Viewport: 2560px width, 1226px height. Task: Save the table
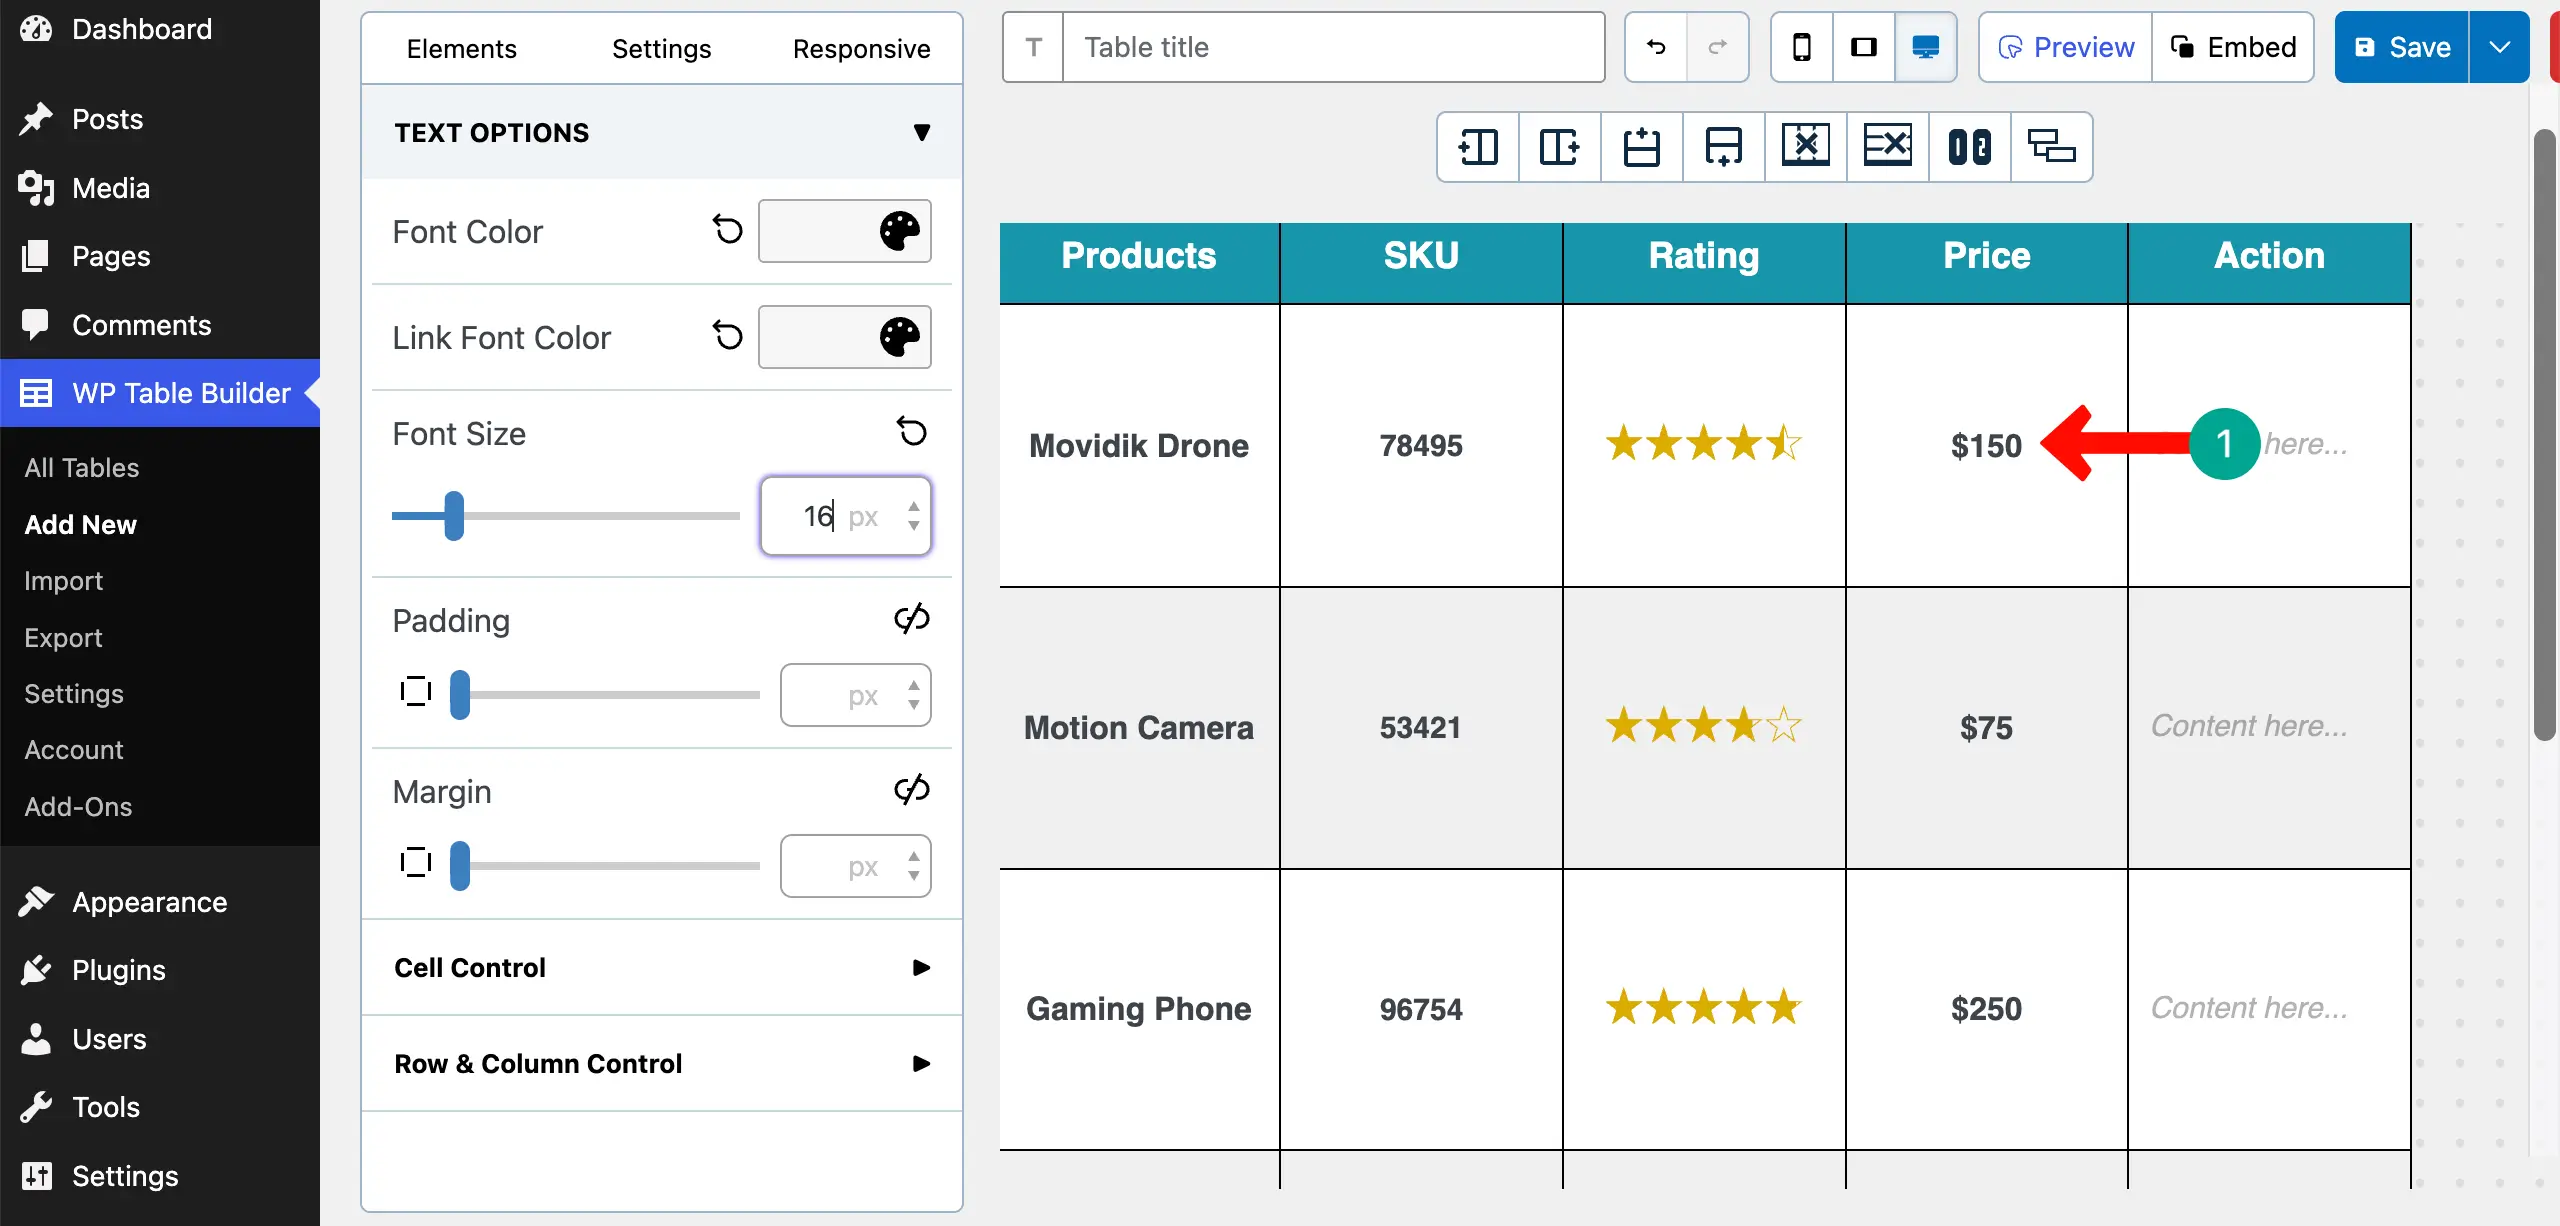(x=2405, y=46)
